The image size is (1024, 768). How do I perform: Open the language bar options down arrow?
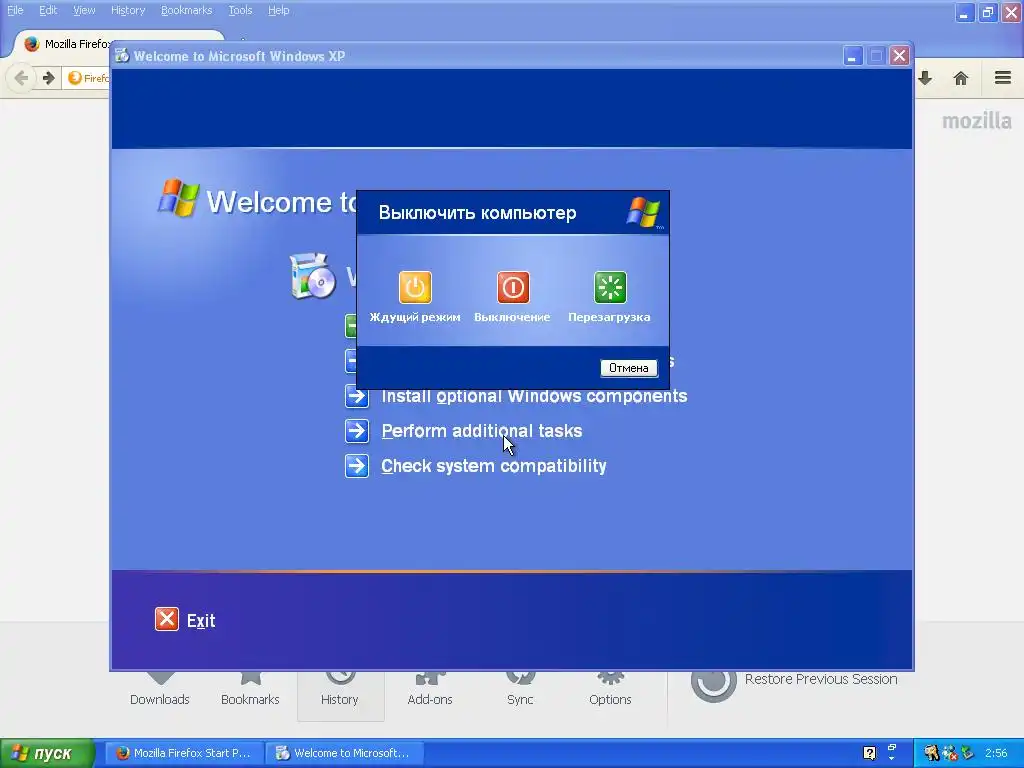coord(892,759)
